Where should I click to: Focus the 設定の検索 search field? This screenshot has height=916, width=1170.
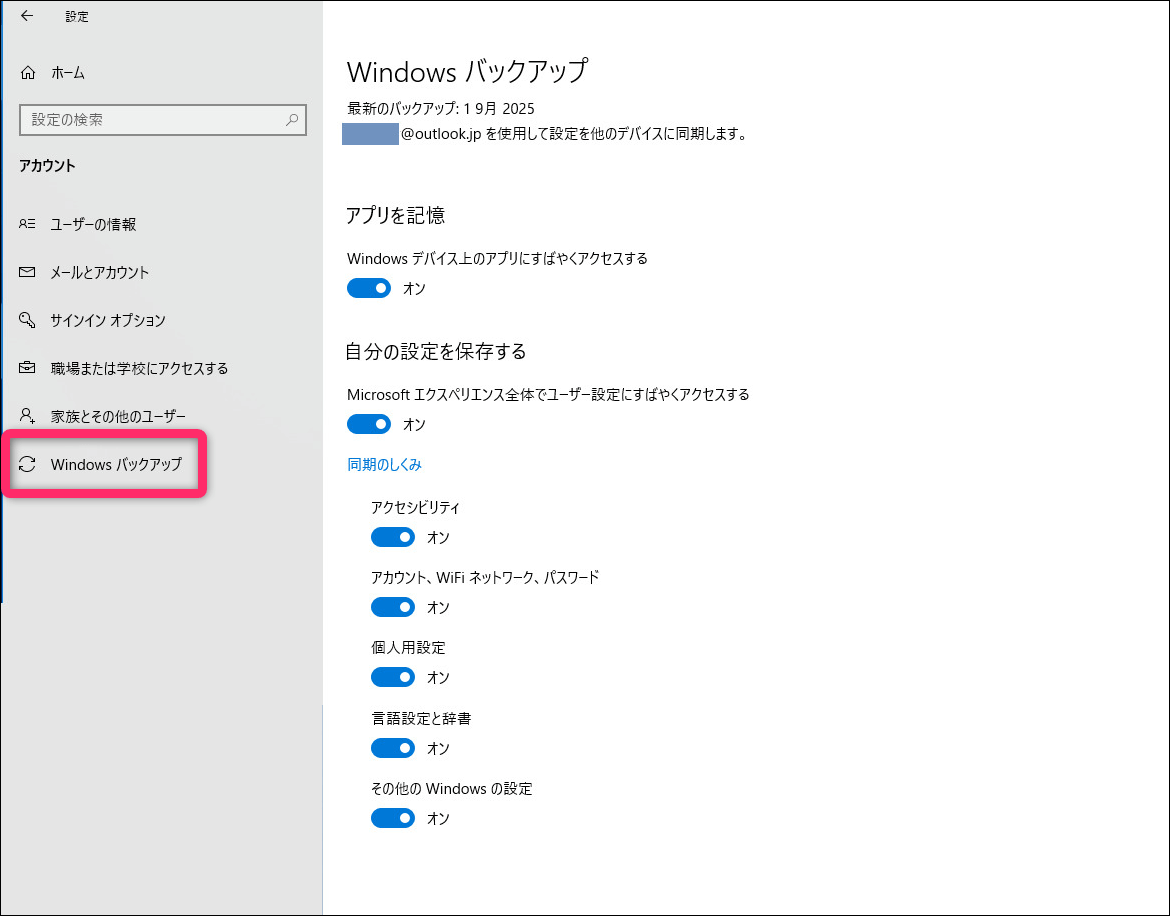163,119
